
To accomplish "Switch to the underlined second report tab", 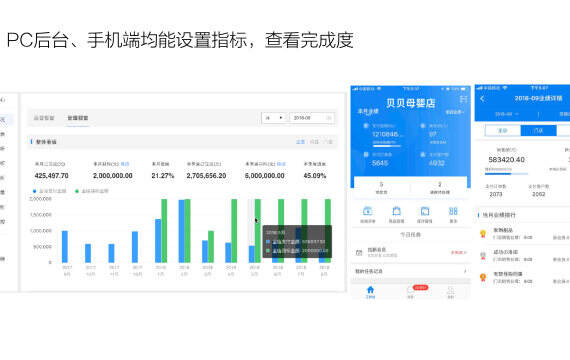I will click(78, 118).
